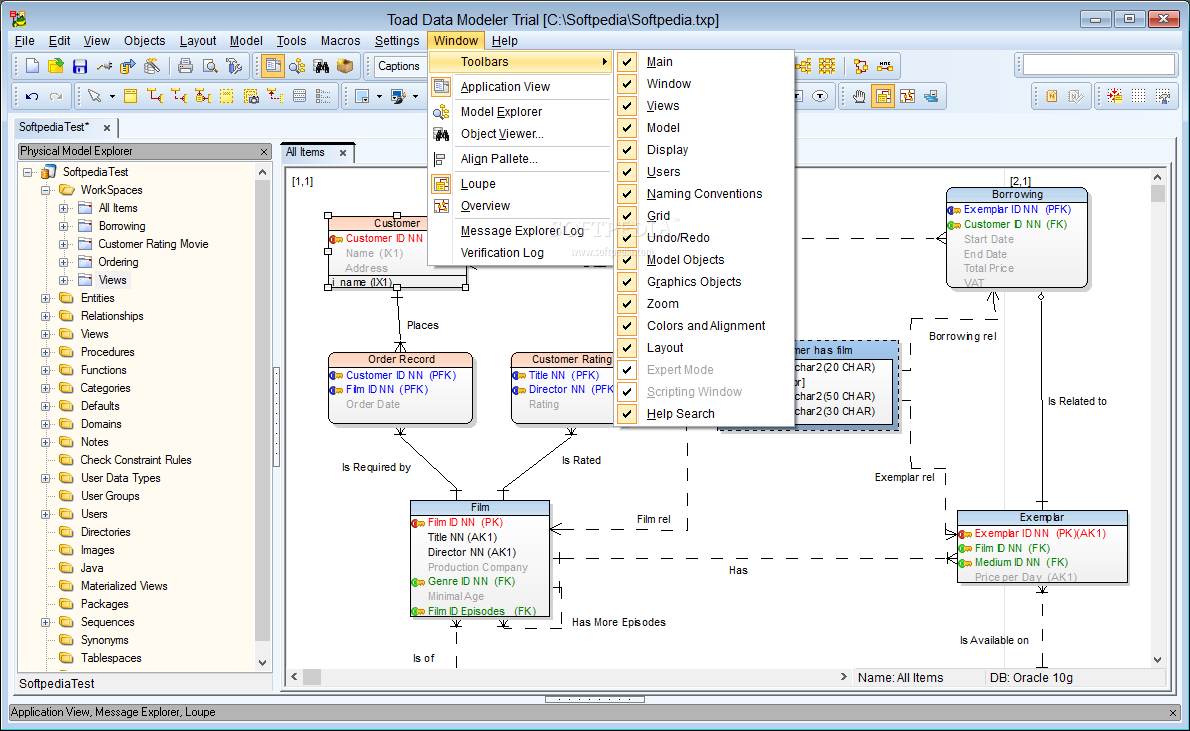Open the Macros menu

[x=340, y=41]
